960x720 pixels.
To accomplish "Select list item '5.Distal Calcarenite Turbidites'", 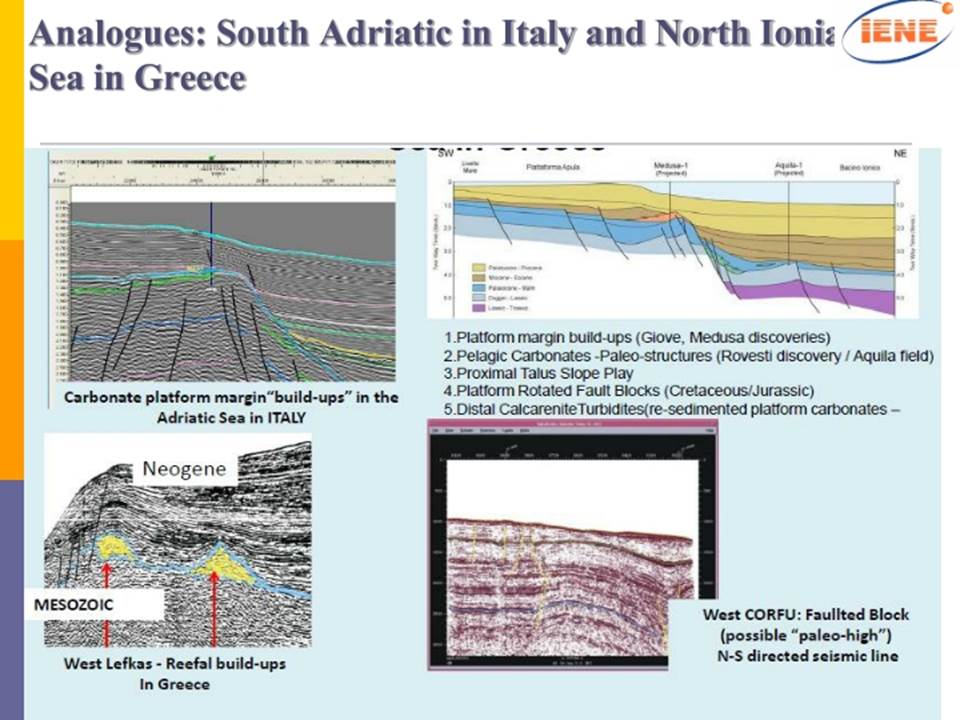I will (x=672, y=408).
